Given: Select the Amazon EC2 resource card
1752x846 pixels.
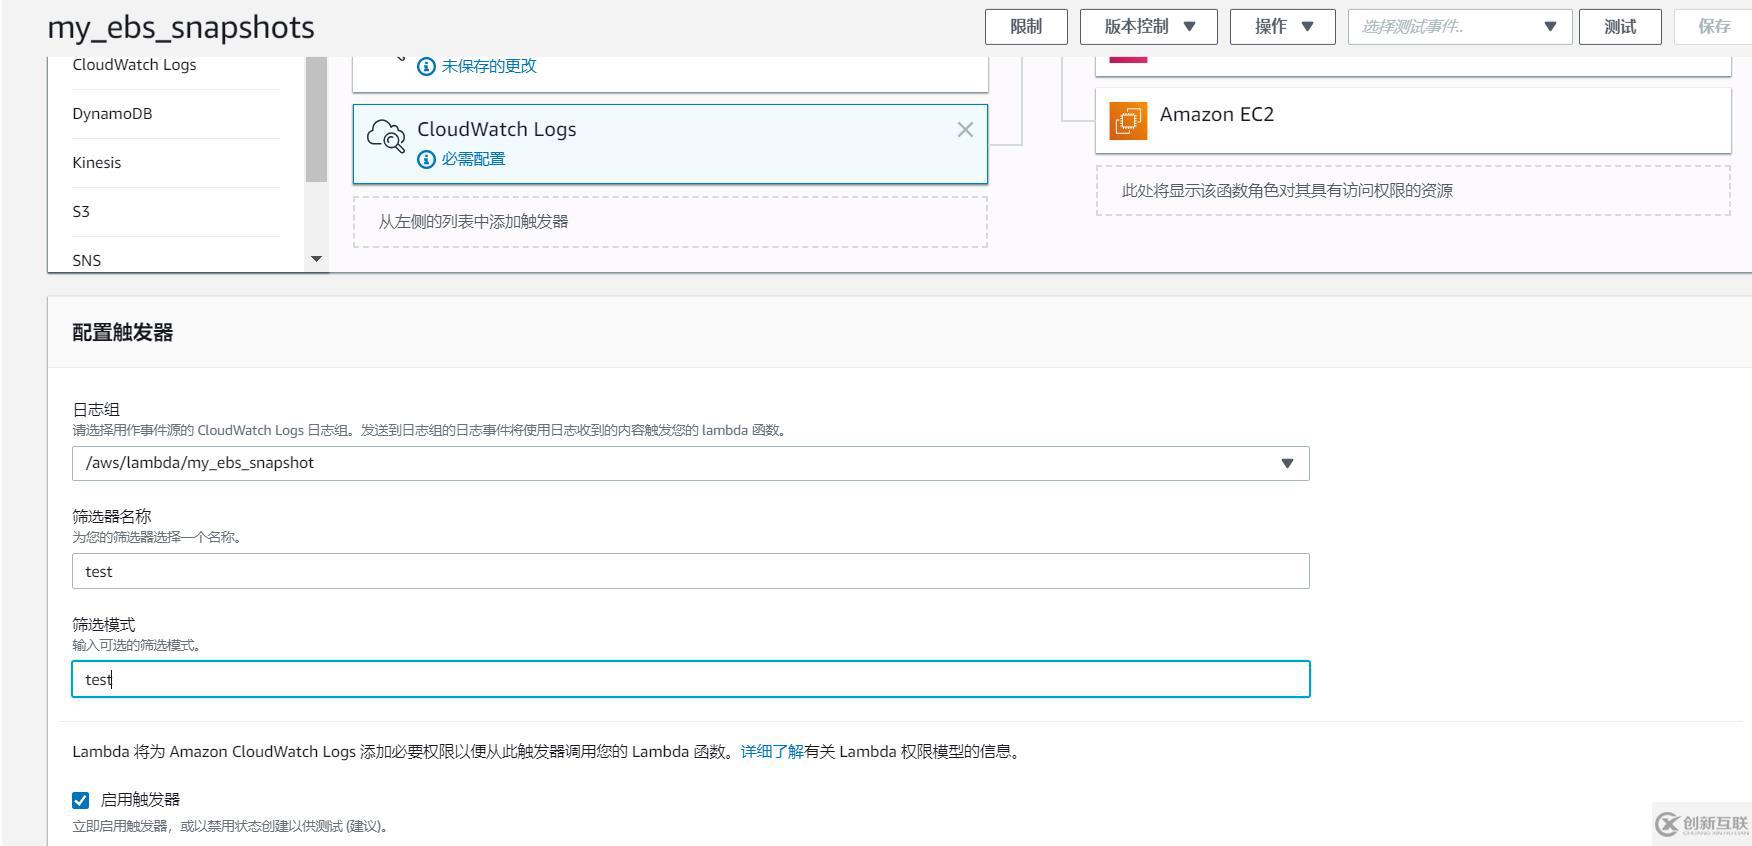Looking at the screenshot, I should pyautogui.click(x=1413, y=120).
